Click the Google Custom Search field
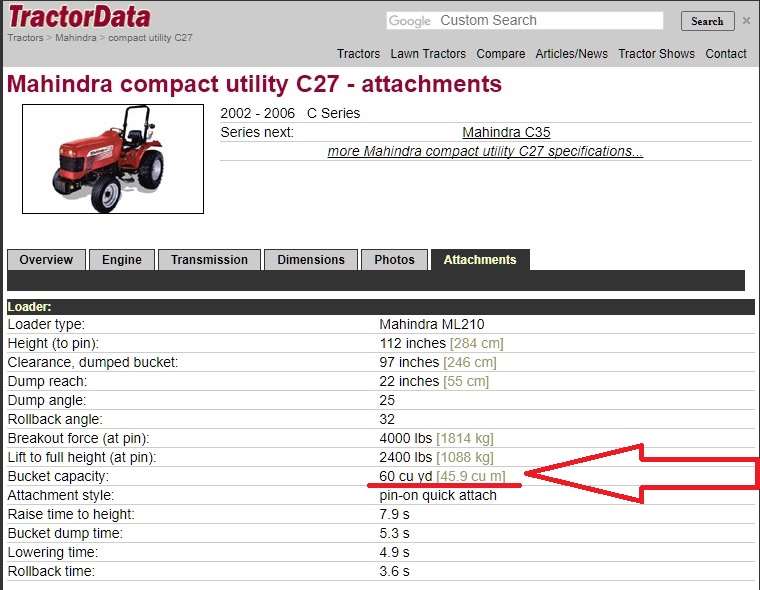The width and height of the screenshot is (760, 590). [525, 21]
